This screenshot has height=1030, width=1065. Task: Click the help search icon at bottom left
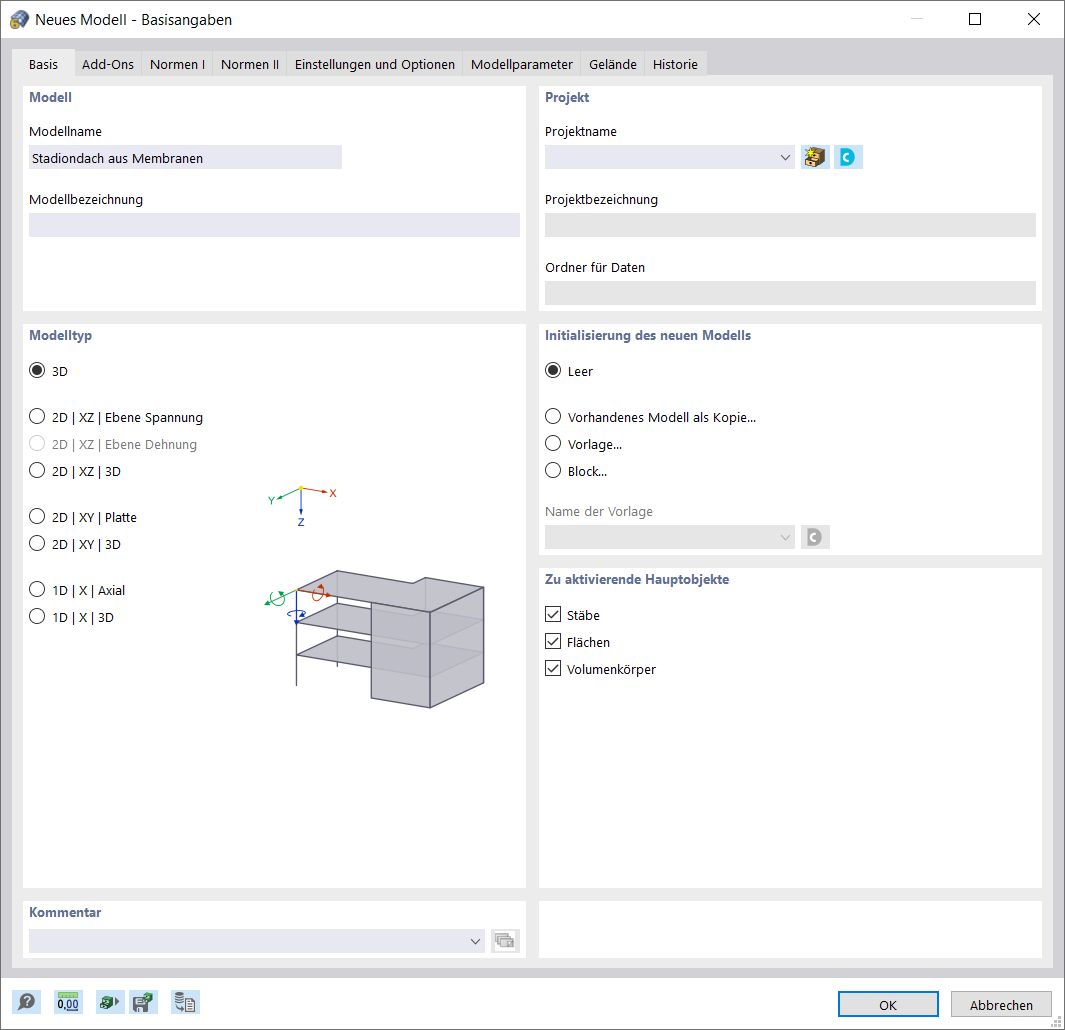pyautogui.click(x=26, y=1002)
